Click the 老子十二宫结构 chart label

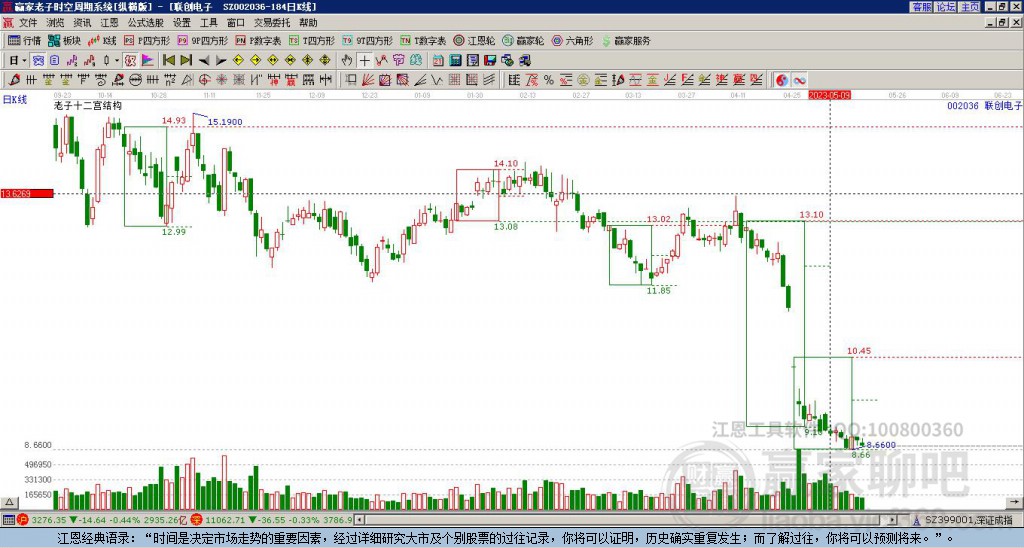pos(88,105)
